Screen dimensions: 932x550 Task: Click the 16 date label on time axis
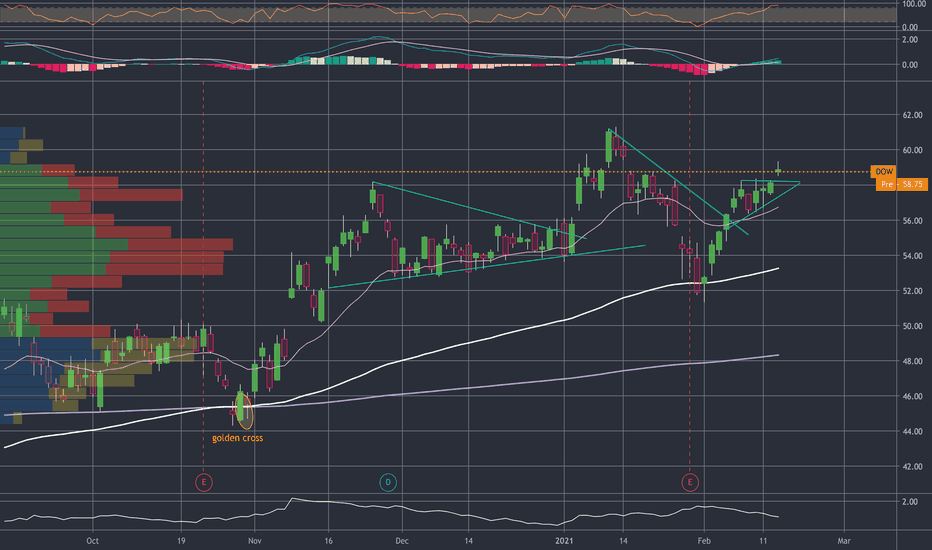coord(328,540)
